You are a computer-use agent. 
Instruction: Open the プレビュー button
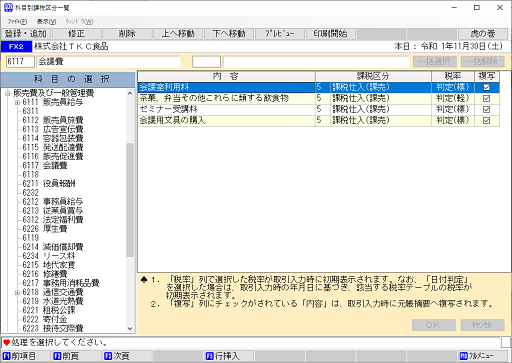[x=280, y=34]
